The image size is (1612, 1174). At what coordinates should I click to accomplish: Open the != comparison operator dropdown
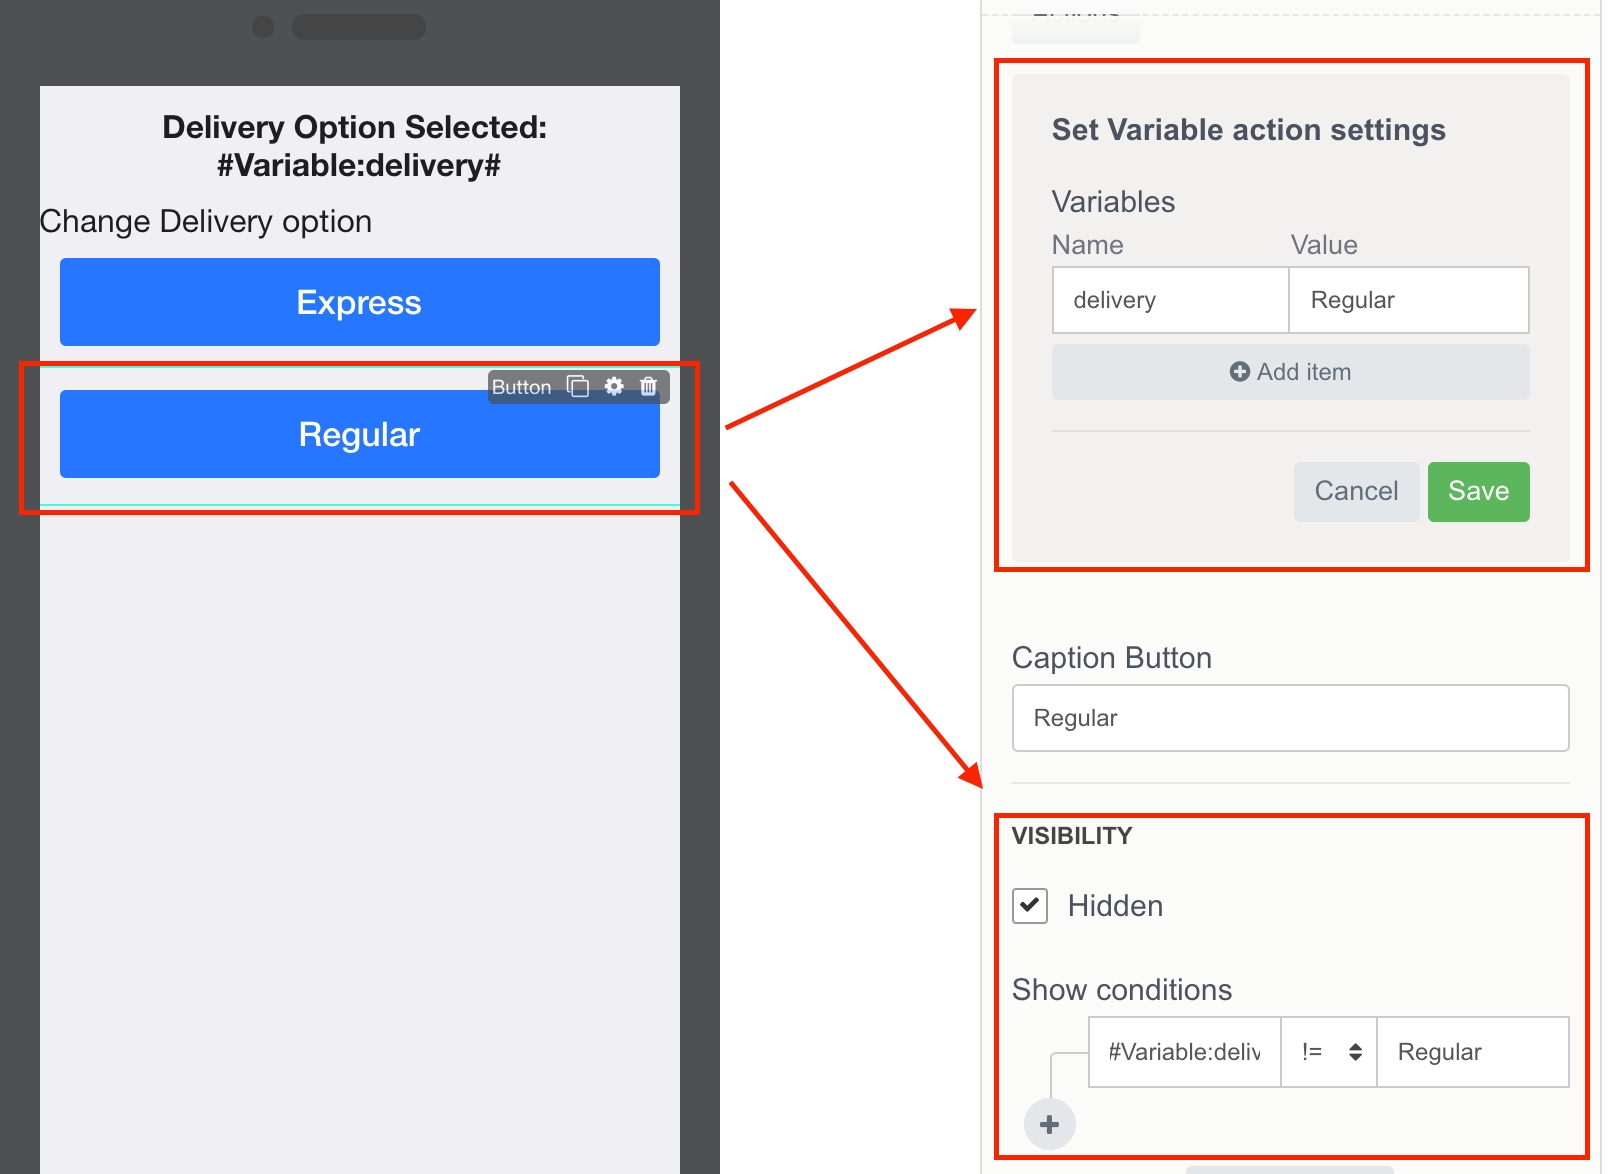pyautogui.click(x=1329, y=1052)
